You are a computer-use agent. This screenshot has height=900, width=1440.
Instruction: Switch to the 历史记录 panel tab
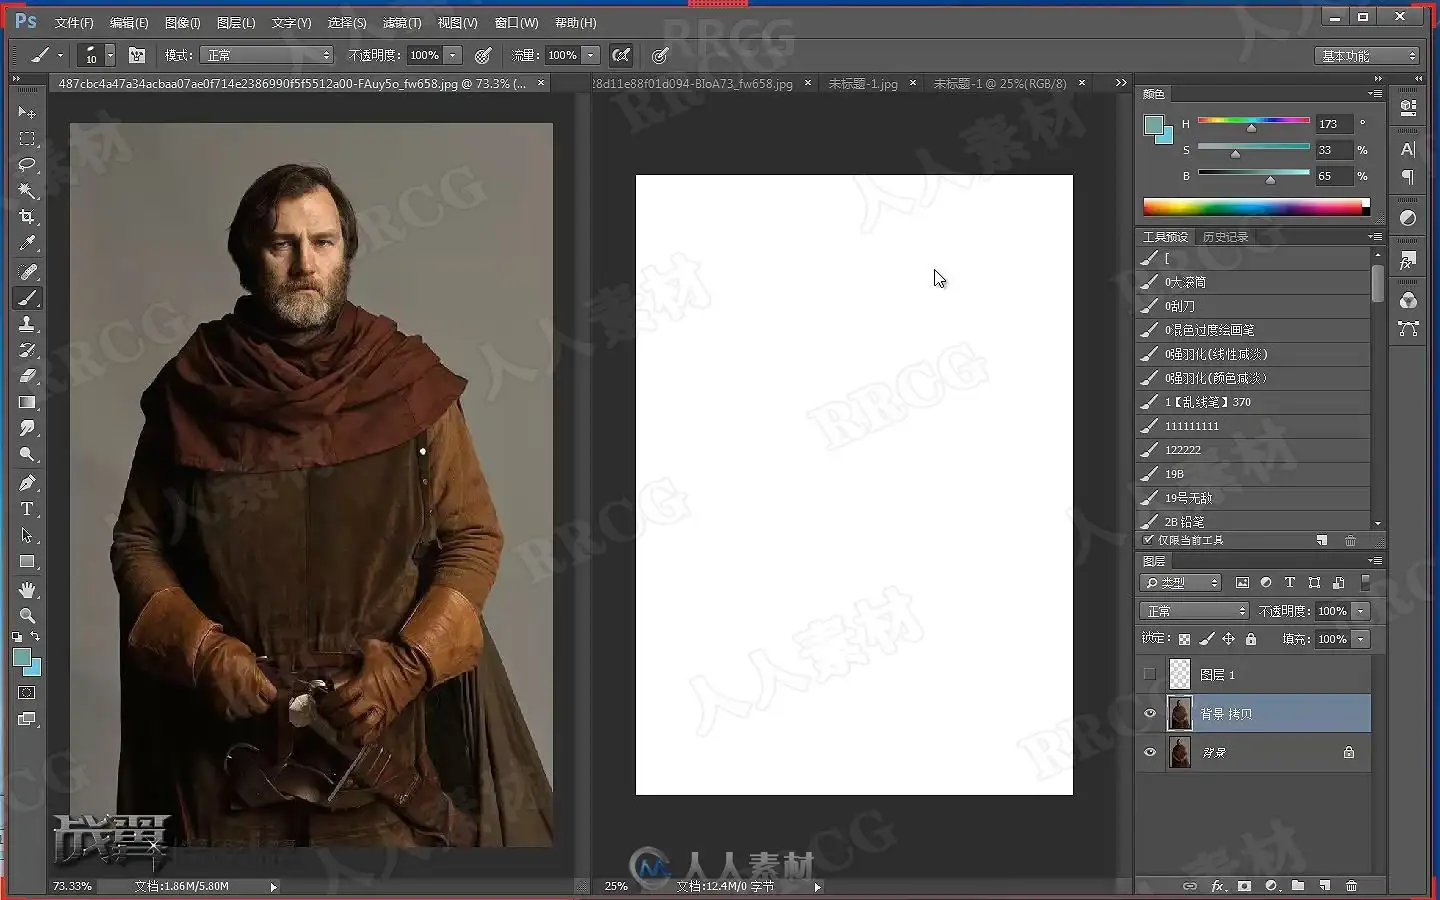click(x=1225, y=237)
